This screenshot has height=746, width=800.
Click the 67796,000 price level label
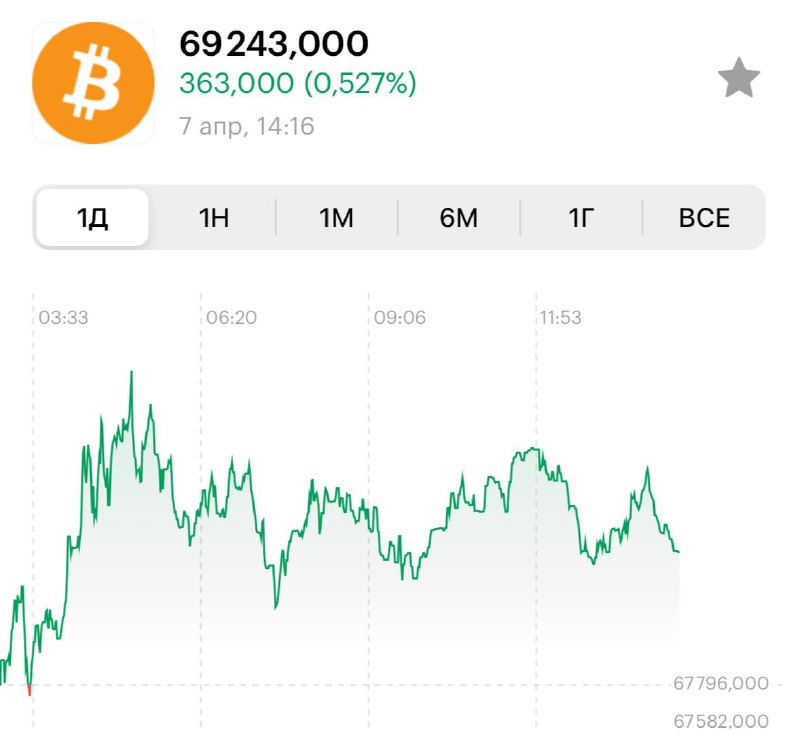click(721, 683)
